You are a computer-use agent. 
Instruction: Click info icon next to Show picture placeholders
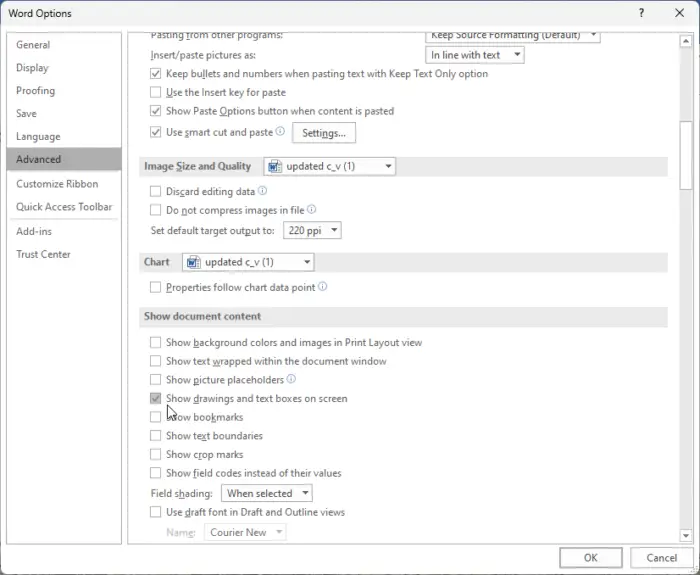tap(291, 379)
